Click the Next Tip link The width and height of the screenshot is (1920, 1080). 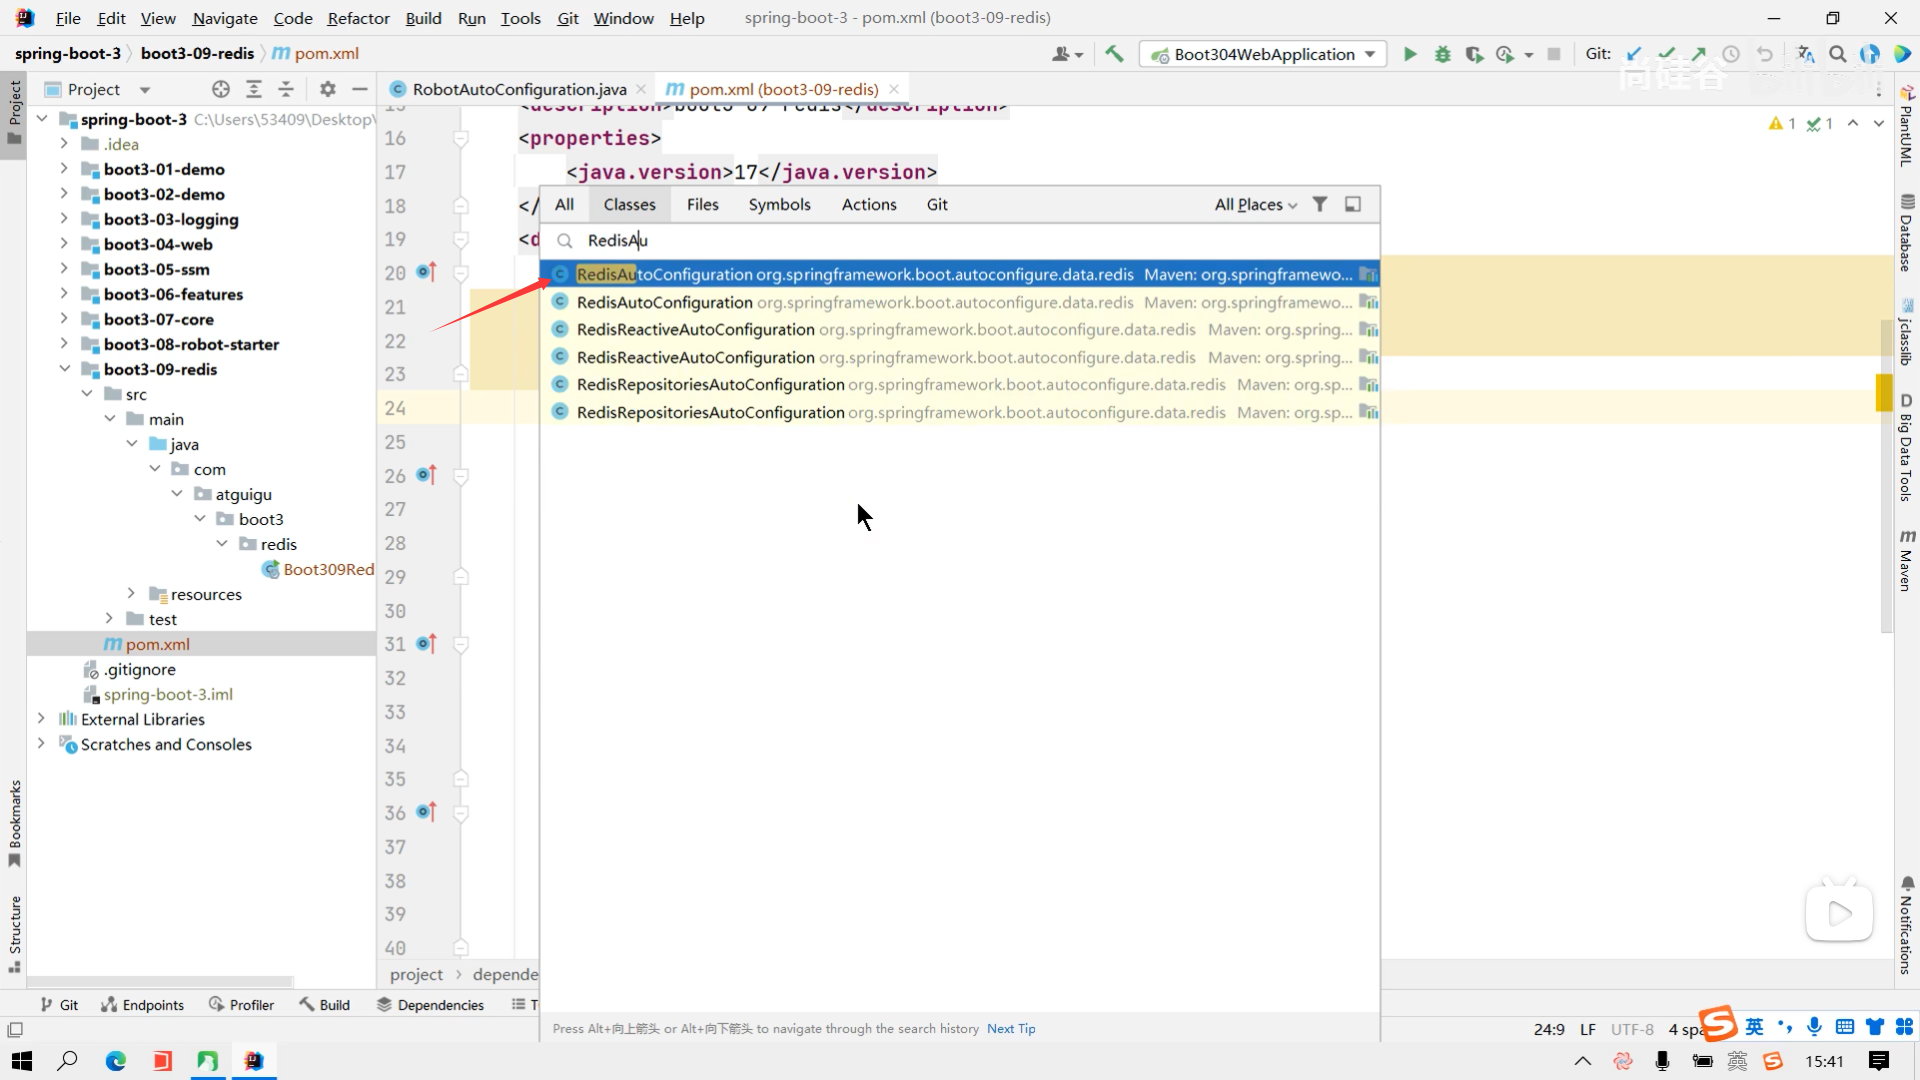[1011, 1028]
